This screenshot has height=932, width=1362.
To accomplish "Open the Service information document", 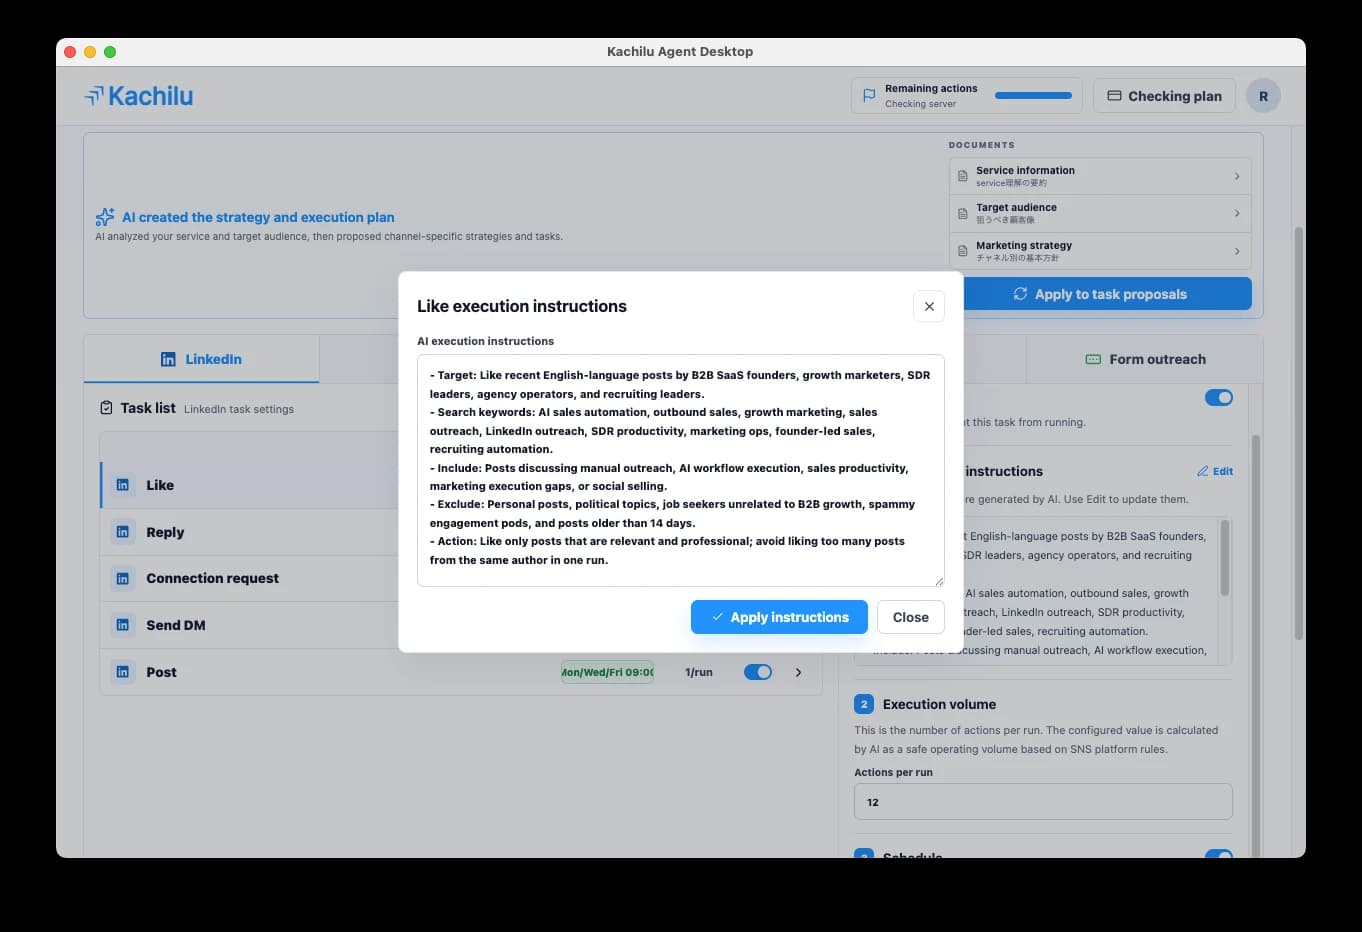I will [x=1099, y=176].
